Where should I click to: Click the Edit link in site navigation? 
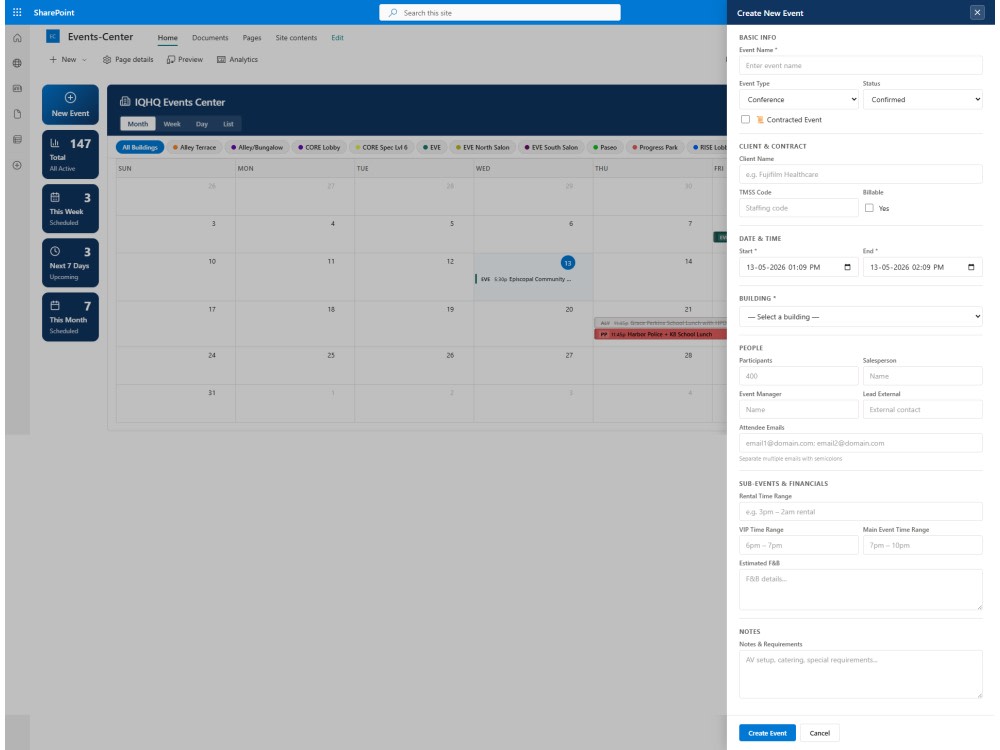[337, 38]
